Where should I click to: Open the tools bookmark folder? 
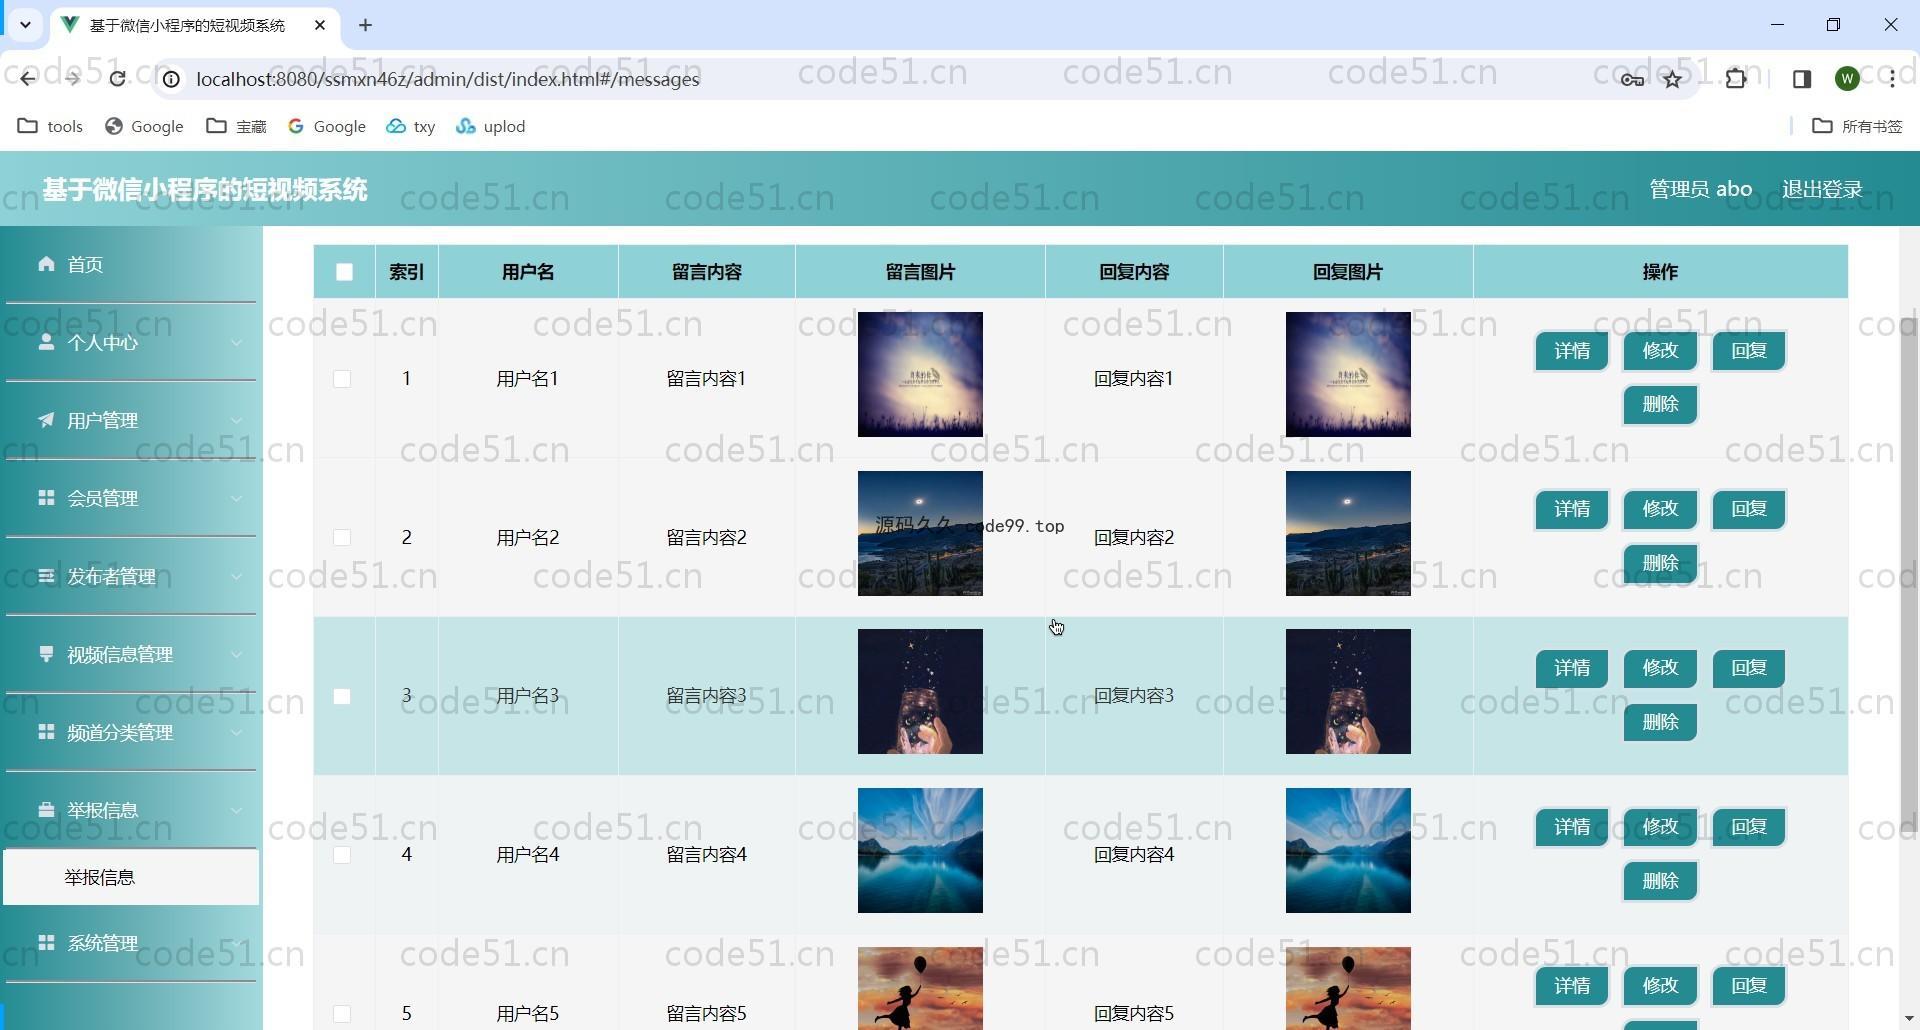(51, 126)
